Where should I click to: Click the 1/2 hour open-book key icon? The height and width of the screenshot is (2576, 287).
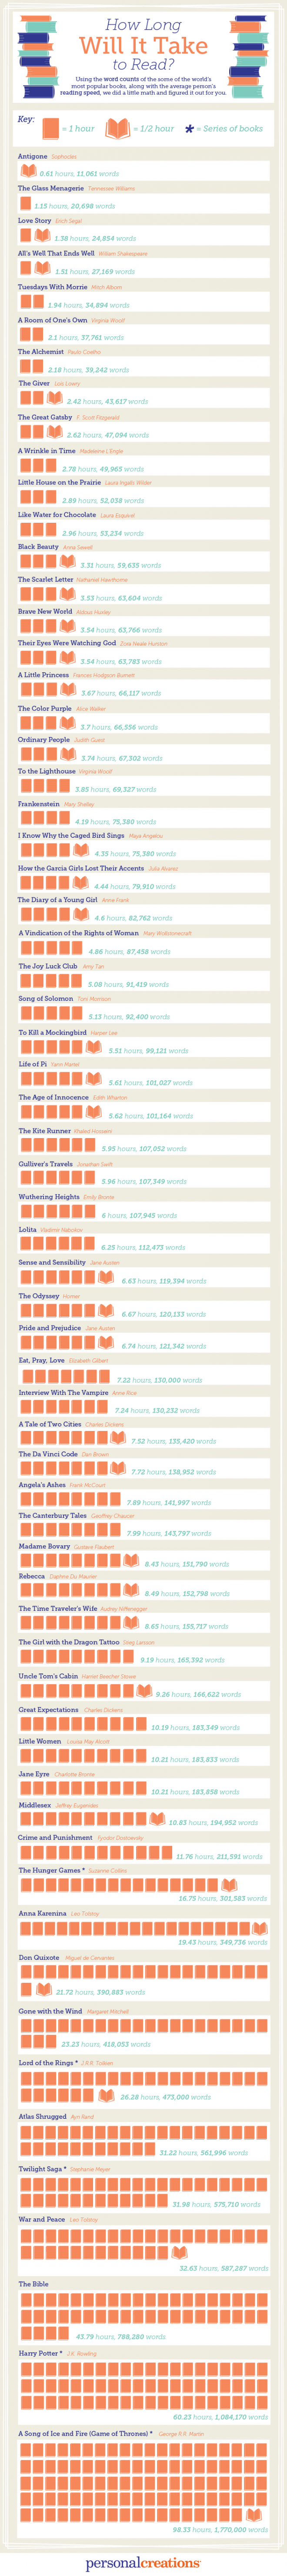tap(118, 128)
